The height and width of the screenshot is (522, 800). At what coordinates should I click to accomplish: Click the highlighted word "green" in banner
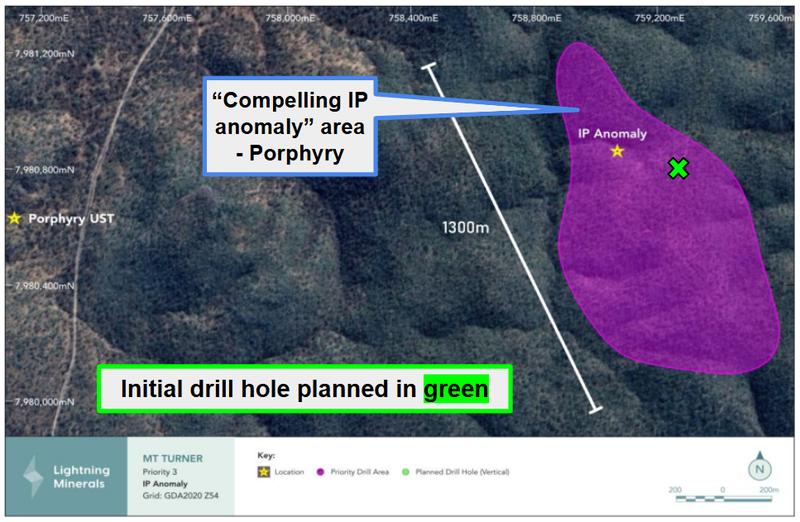click(455, 390)
